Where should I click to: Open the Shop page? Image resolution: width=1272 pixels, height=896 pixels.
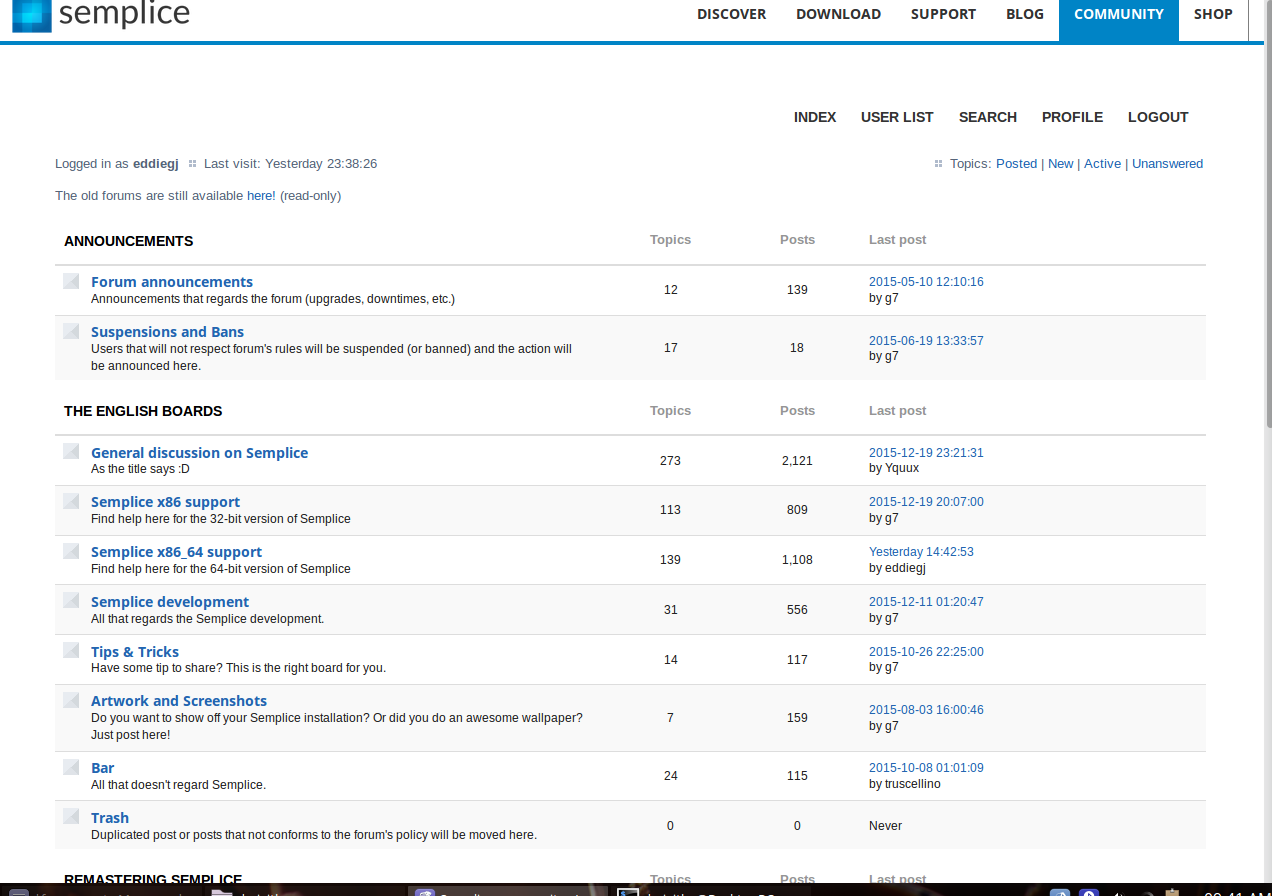tap(1213, 14)
